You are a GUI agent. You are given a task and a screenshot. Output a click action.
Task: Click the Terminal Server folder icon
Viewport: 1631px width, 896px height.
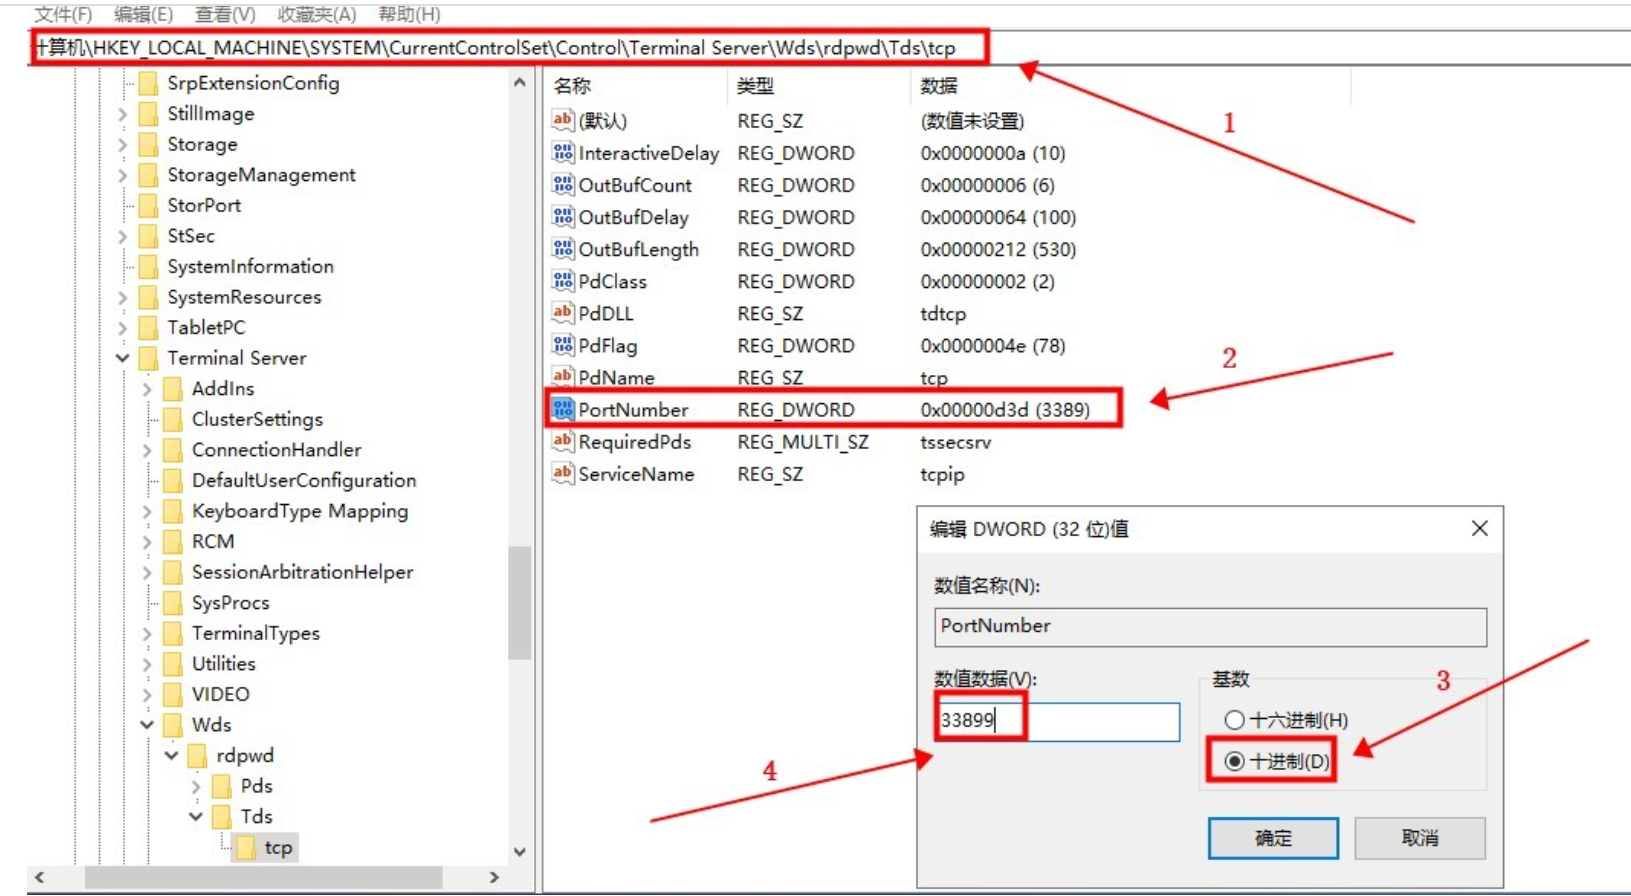(x=149, y=358)
